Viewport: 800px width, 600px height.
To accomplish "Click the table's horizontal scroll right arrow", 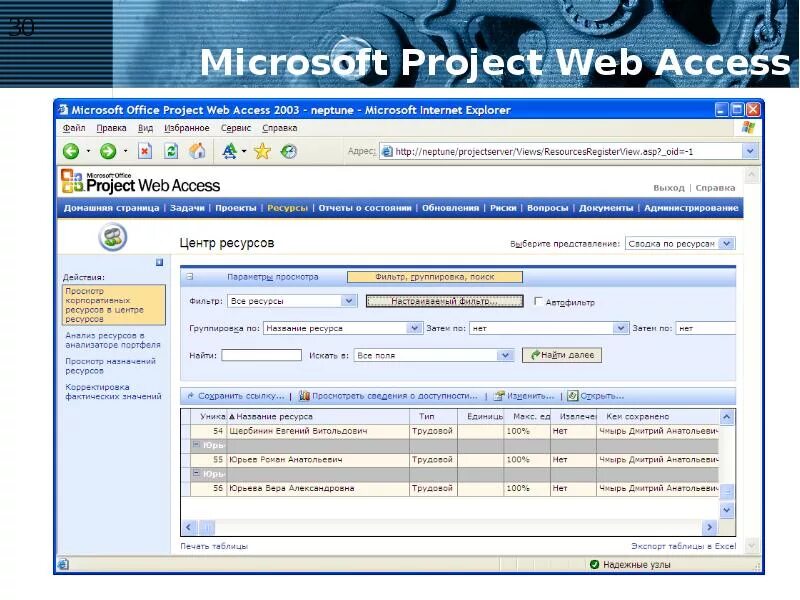I will coord(709,527).
